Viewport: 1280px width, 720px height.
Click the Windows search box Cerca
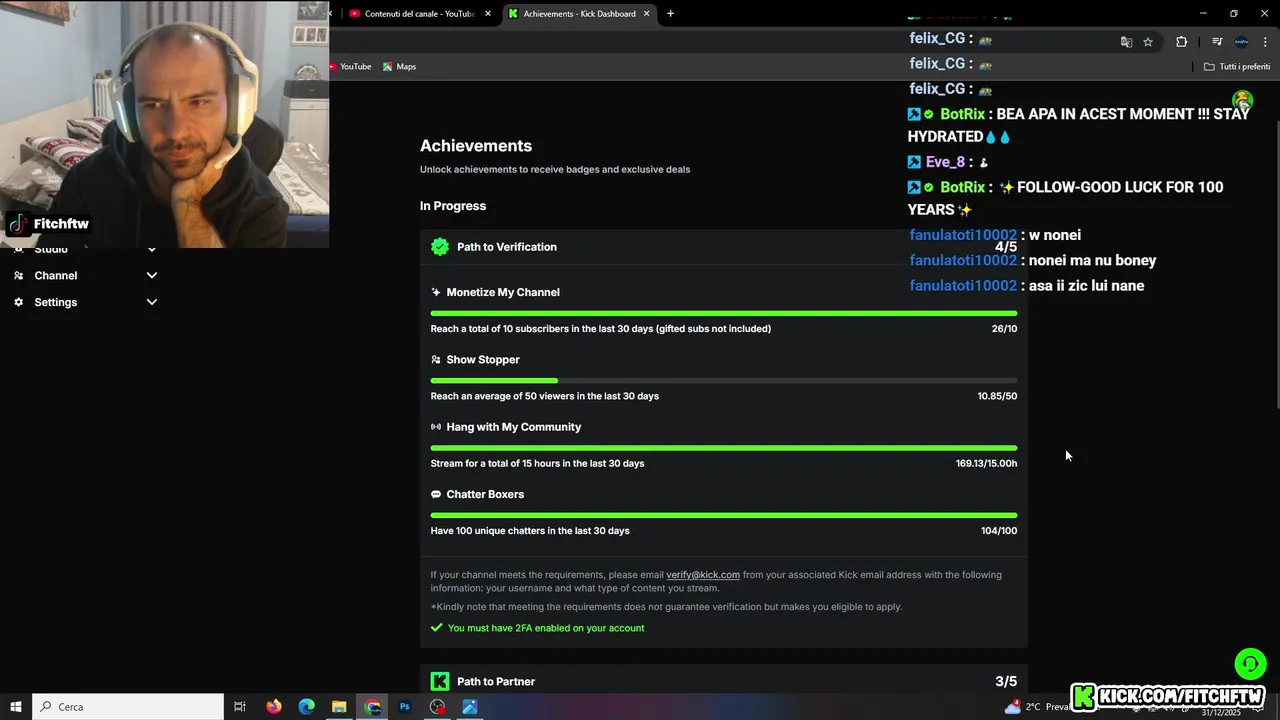[x=128, y=707]
